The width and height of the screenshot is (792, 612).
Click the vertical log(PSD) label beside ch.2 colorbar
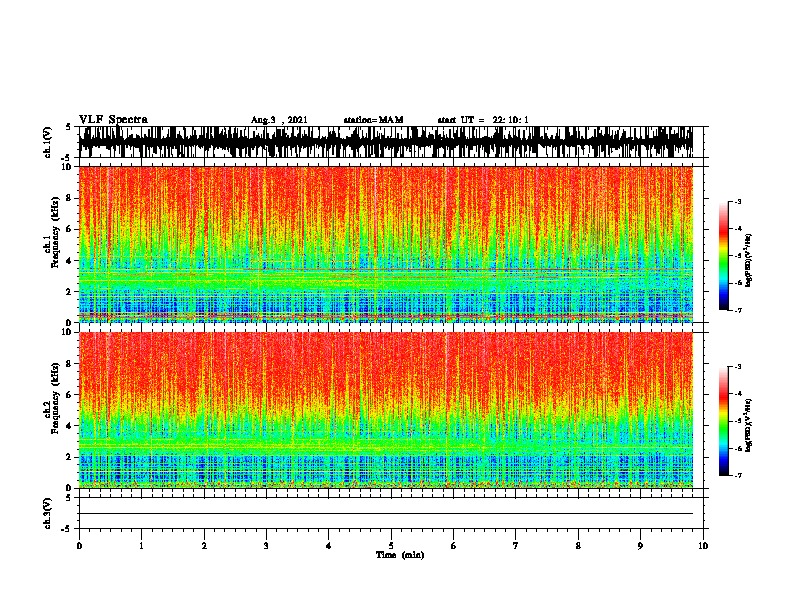(749, 425)
